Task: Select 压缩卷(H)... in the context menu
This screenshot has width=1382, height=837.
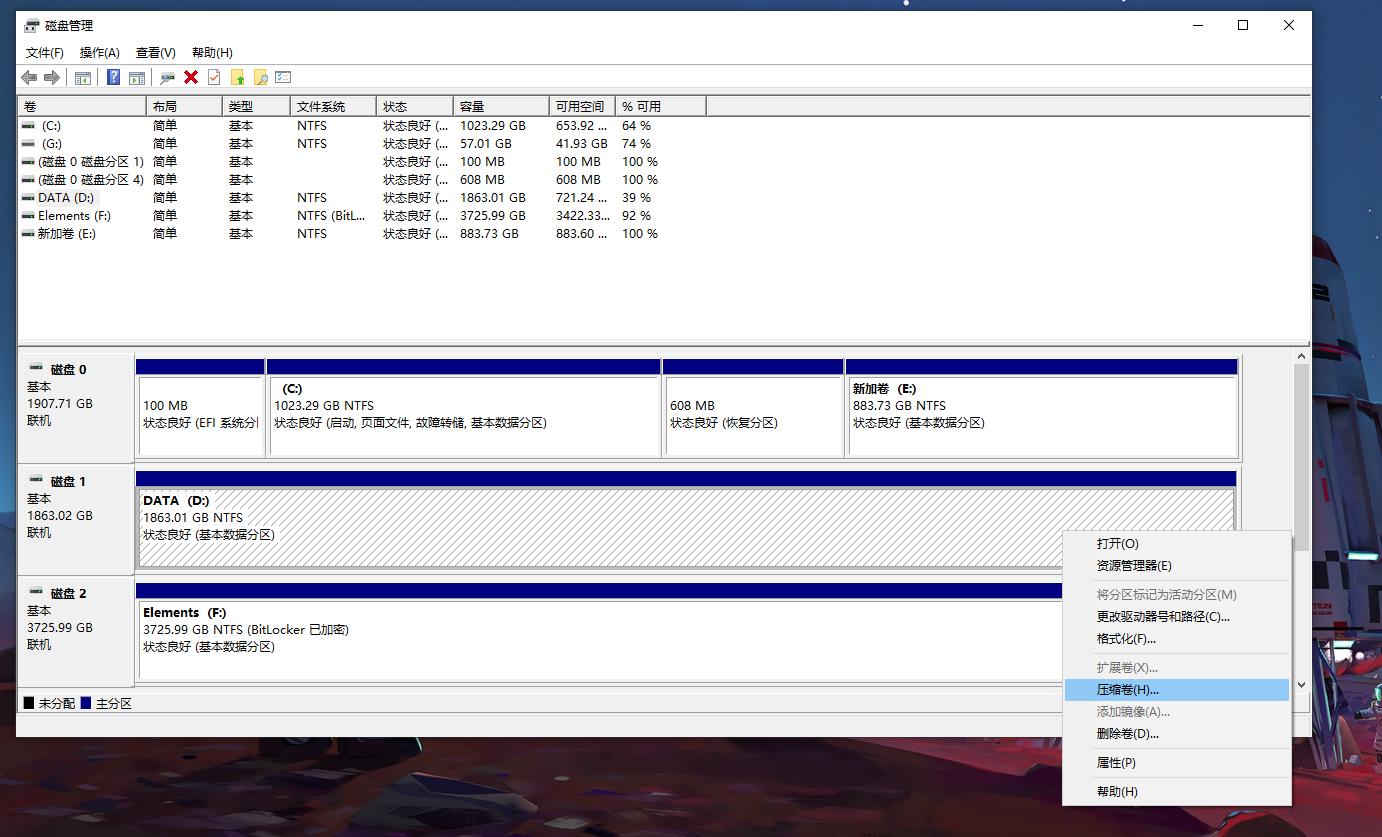Action: (x=1177, y=690)
